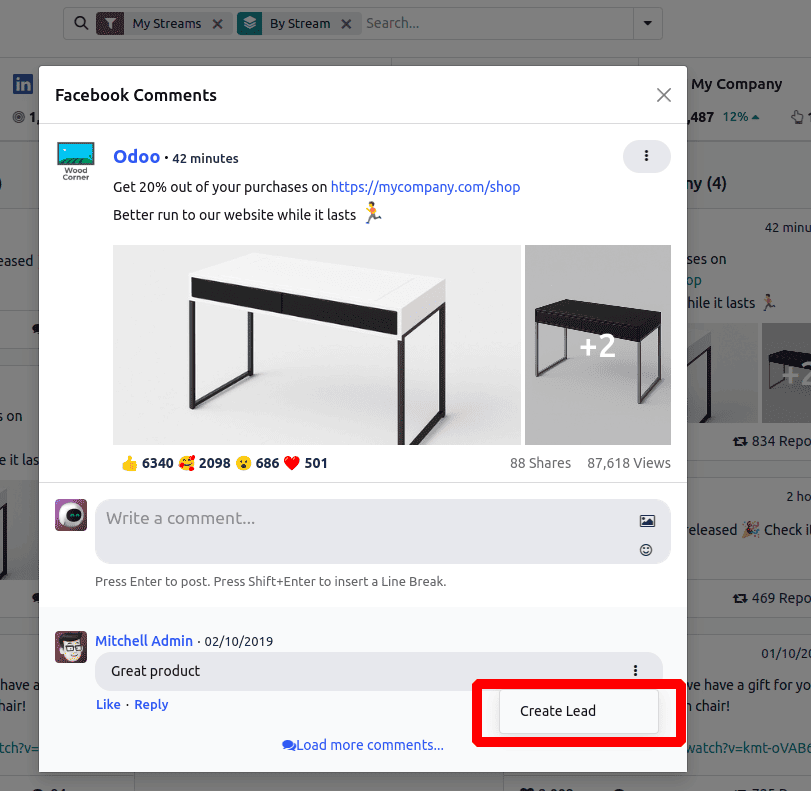Image resolution: width=811 pixels, height=791 pixels.
Task: Click the 02/10/2019 comment date
Action: pyautogui.click(x=238, y=641)
